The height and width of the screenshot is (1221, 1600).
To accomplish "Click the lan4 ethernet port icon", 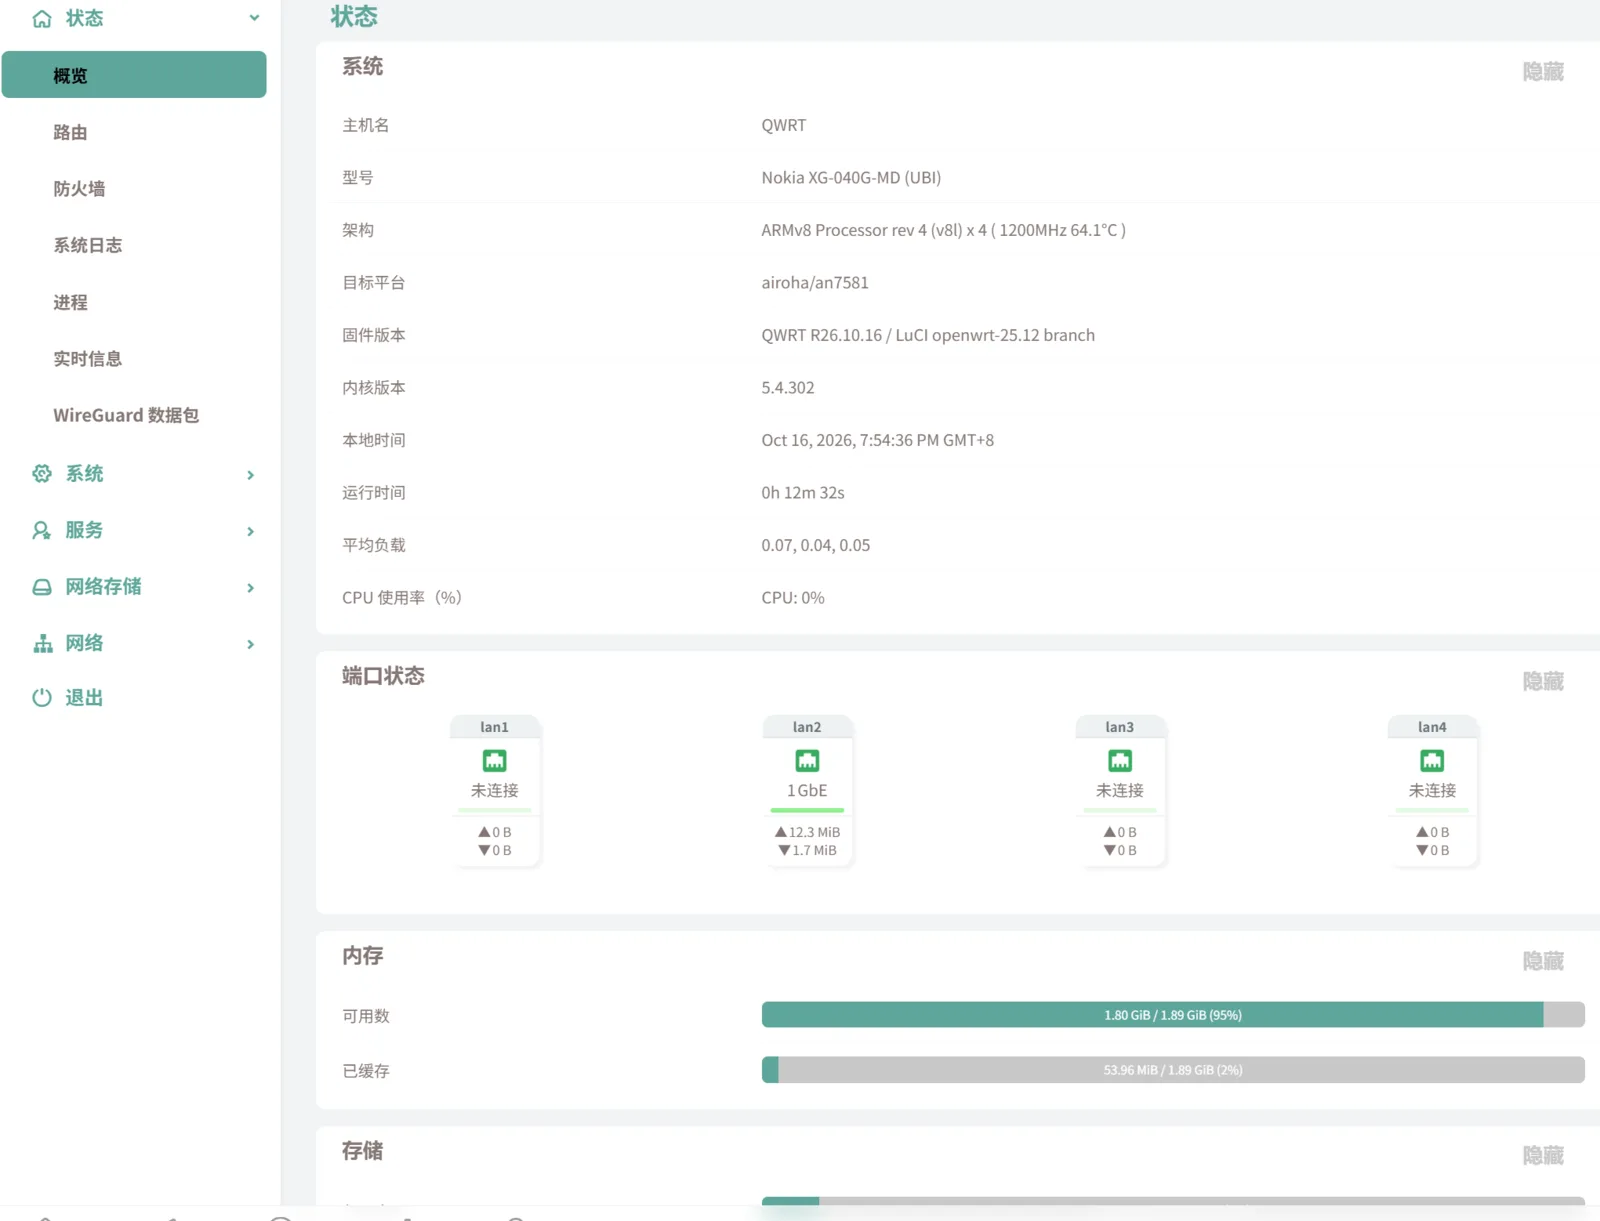I will coord(1432,761).
